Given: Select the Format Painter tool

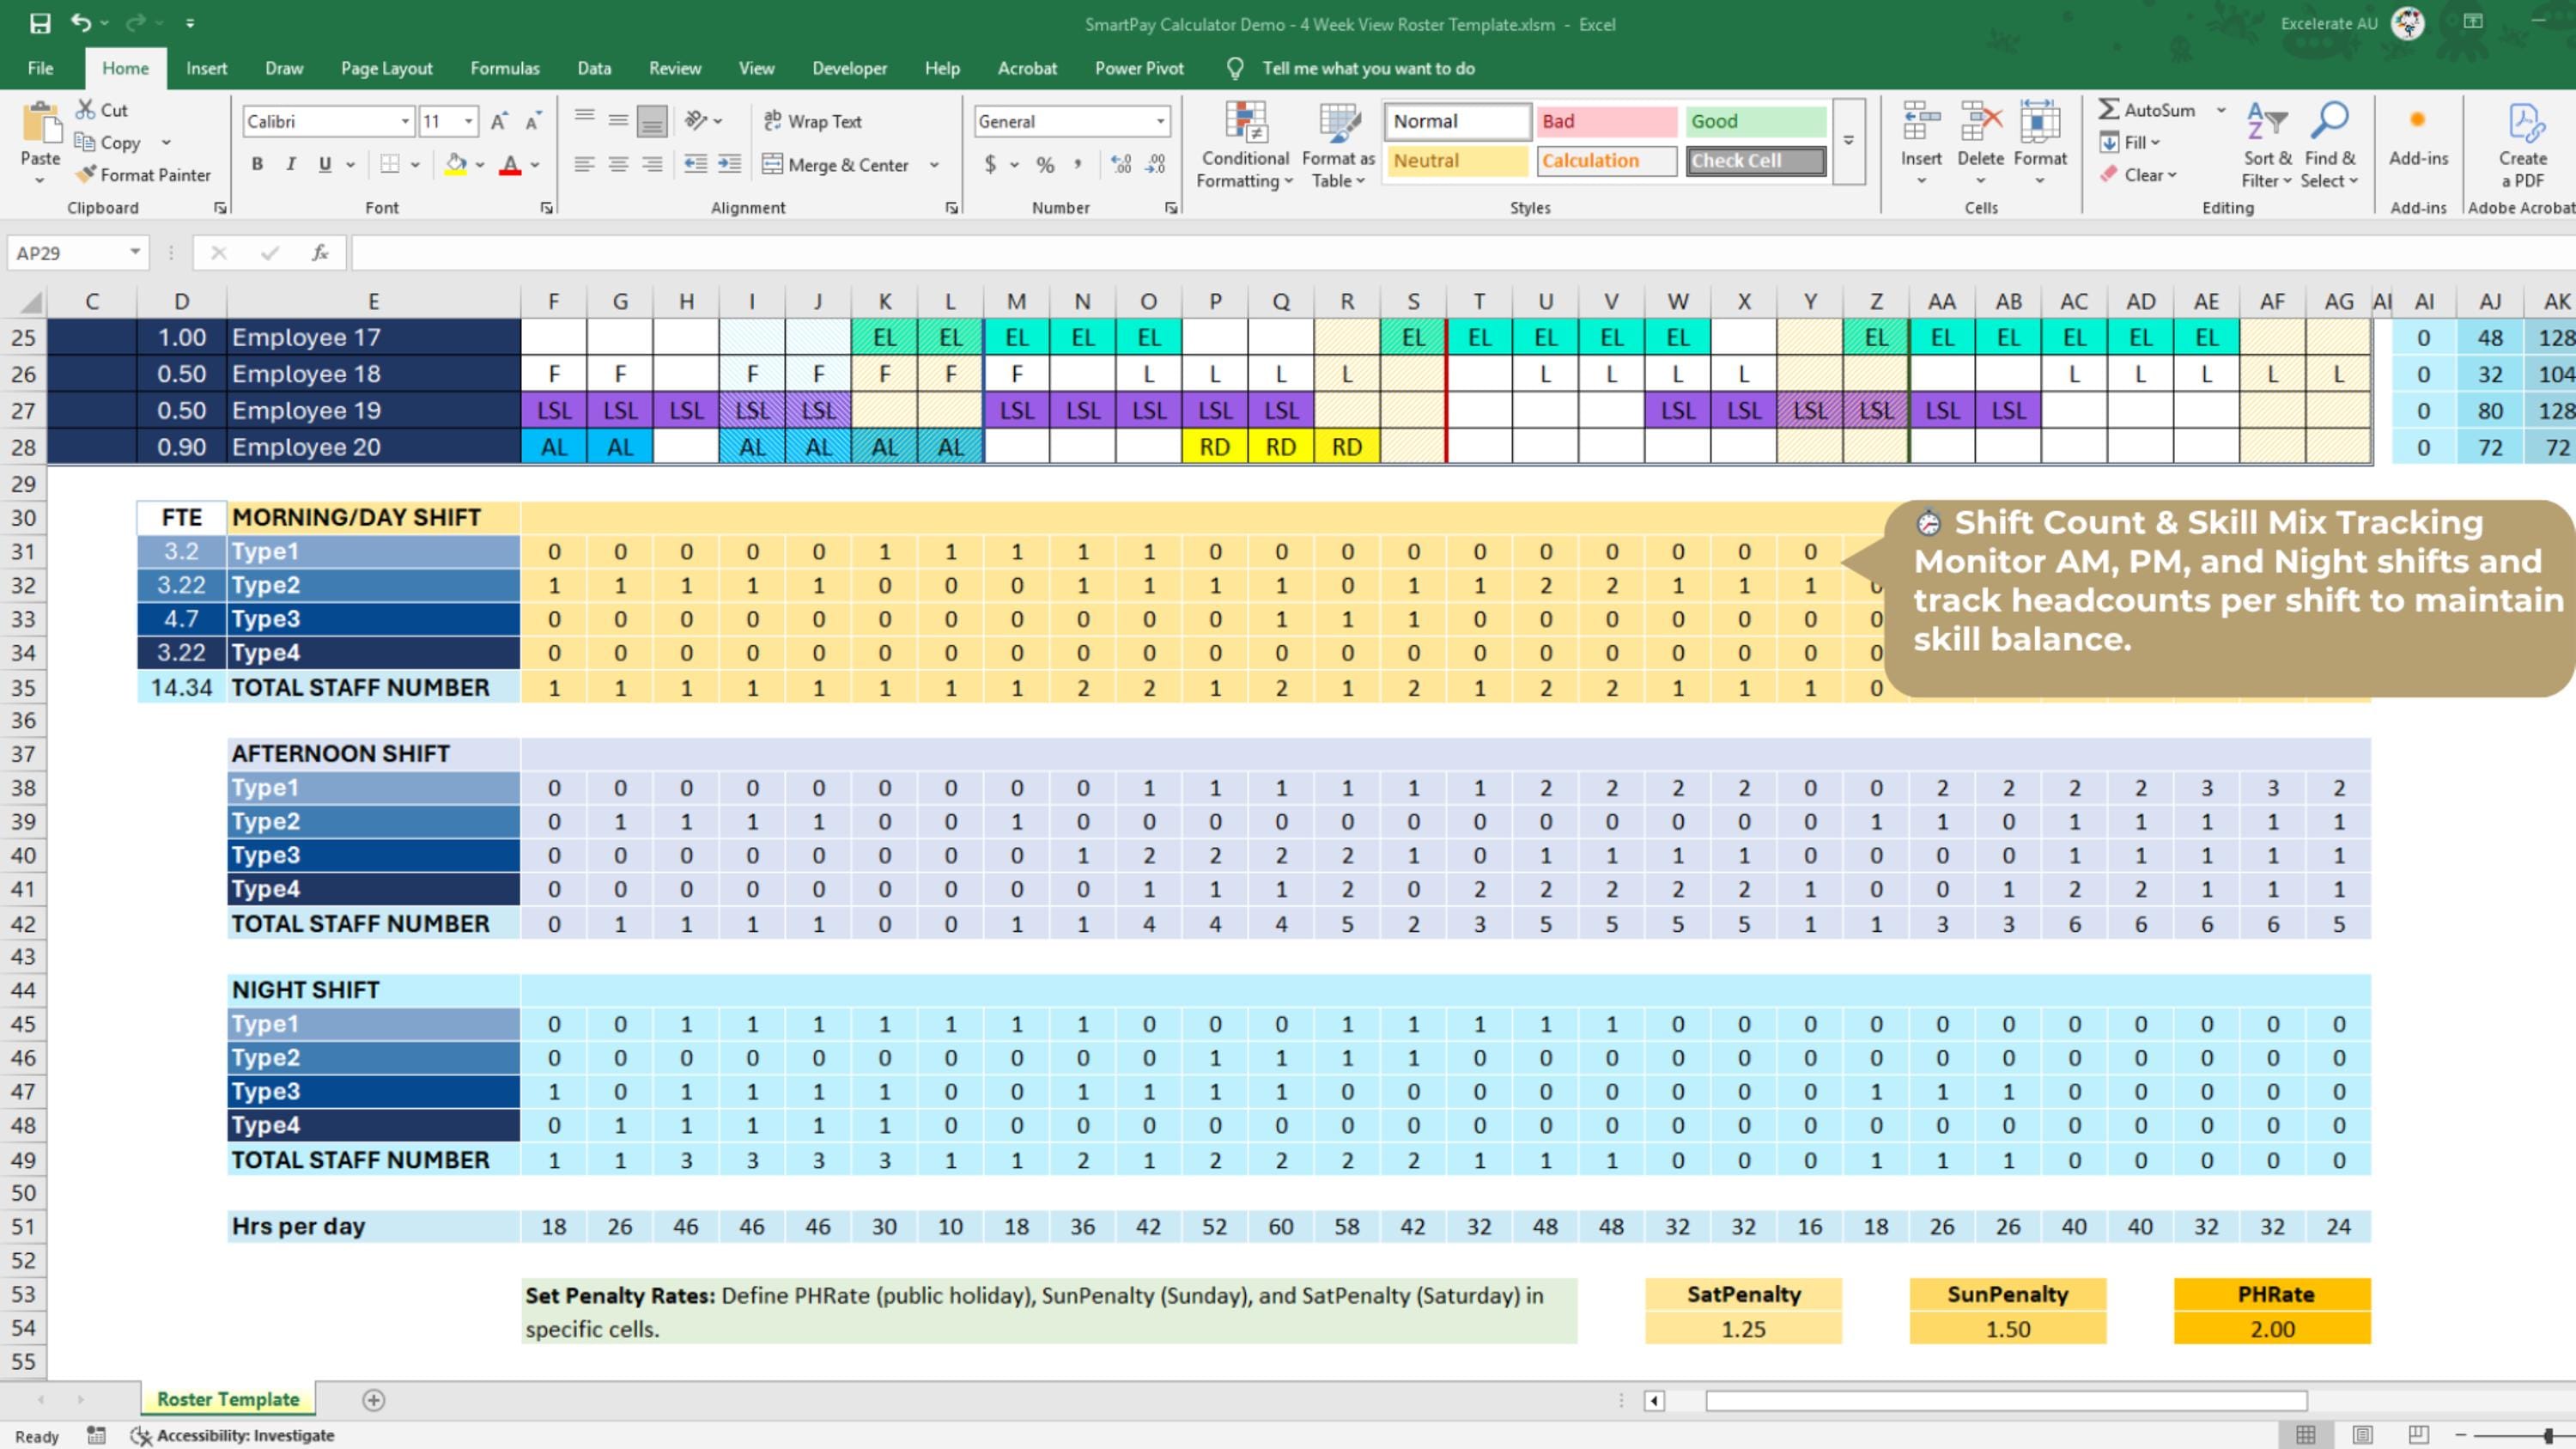Looking at the screenshot, I should click(143, 175).
